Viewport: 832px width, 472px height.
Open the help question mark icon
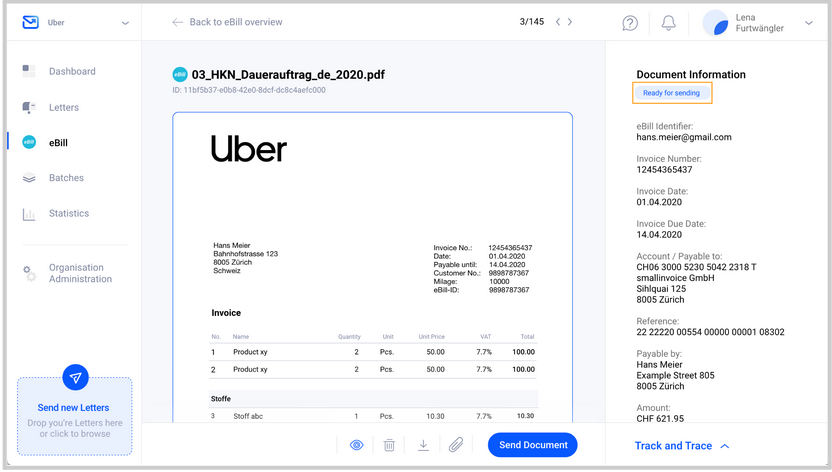630,23
